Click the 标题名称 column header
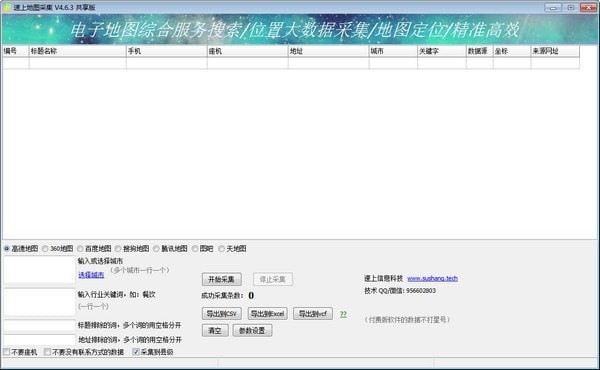Image resolution: width=600 pixels, height=370 pixels. 77,51
